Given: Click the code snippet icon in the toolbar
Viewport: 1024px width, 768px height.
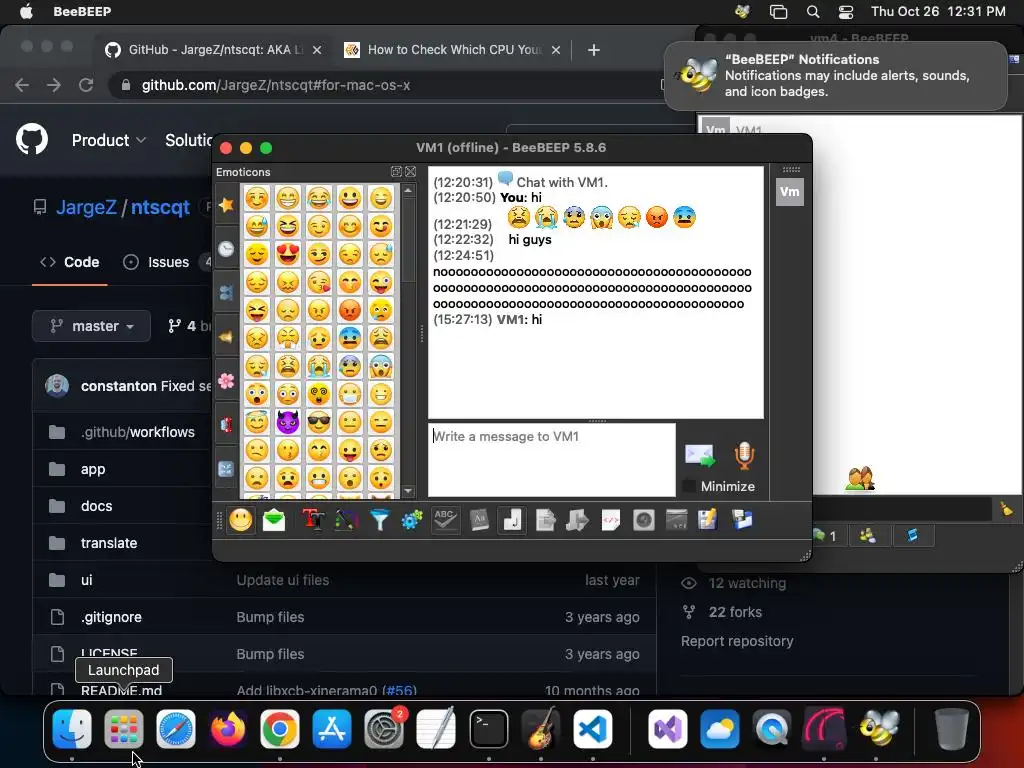Looking at the screenshot, I should click(x=611, y=520).
